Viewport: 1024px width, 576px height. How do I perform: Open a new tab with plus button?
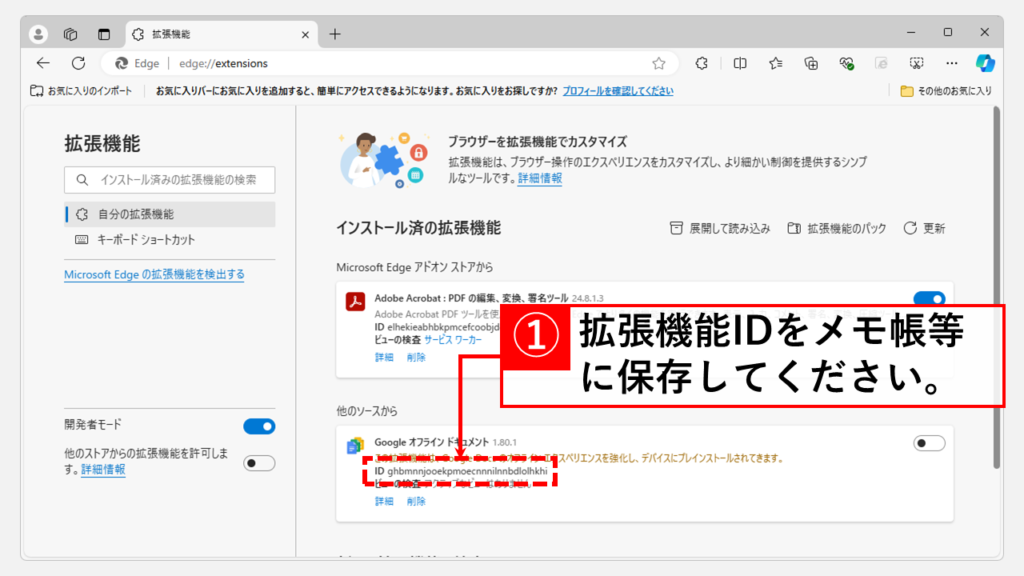(x=335, y=33)
